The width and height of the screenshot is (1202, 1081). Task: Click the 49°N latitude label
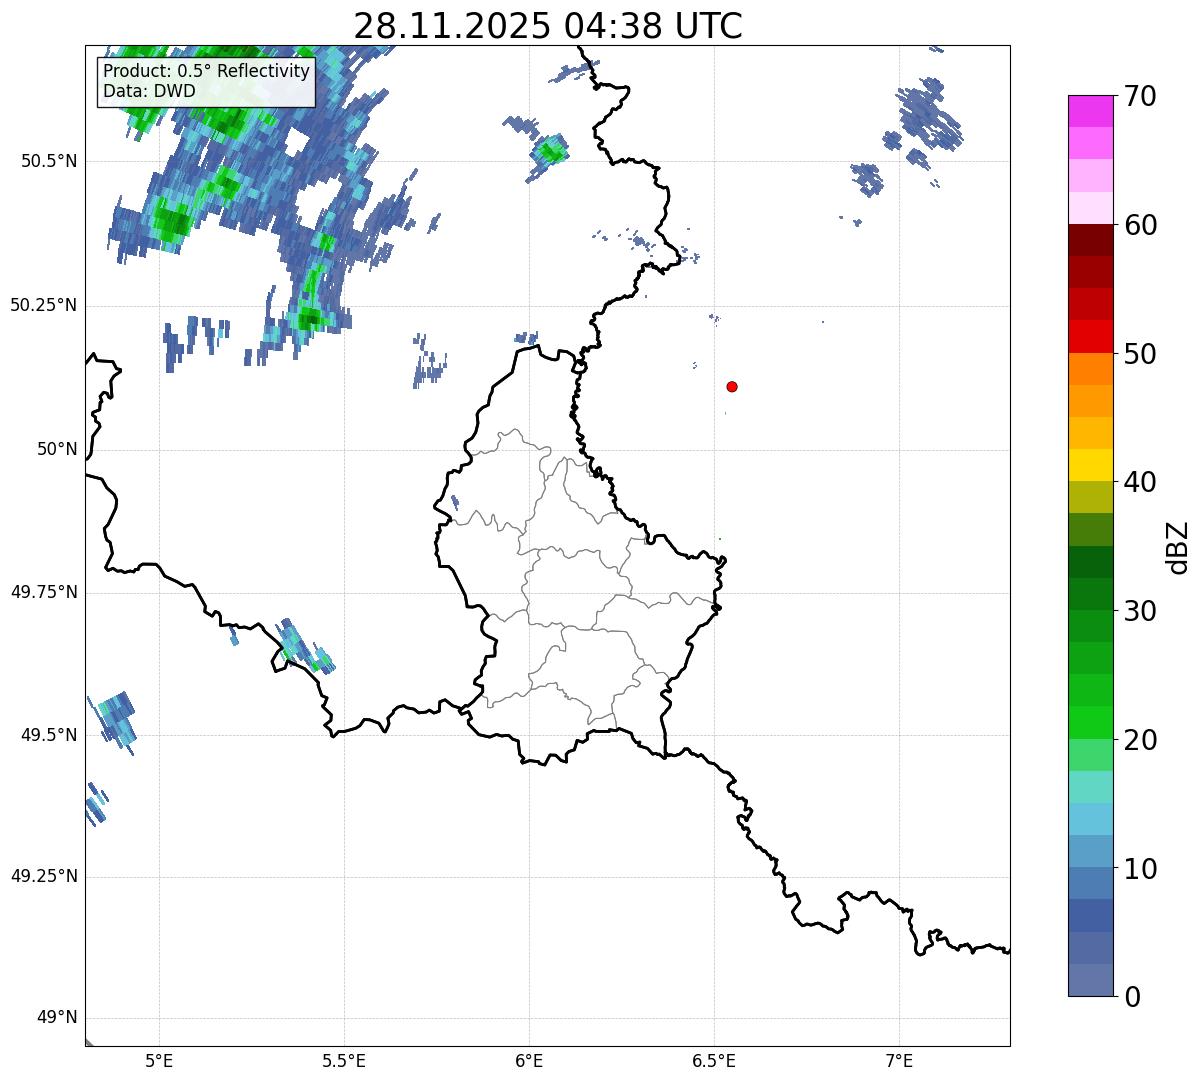(57, 1018)
